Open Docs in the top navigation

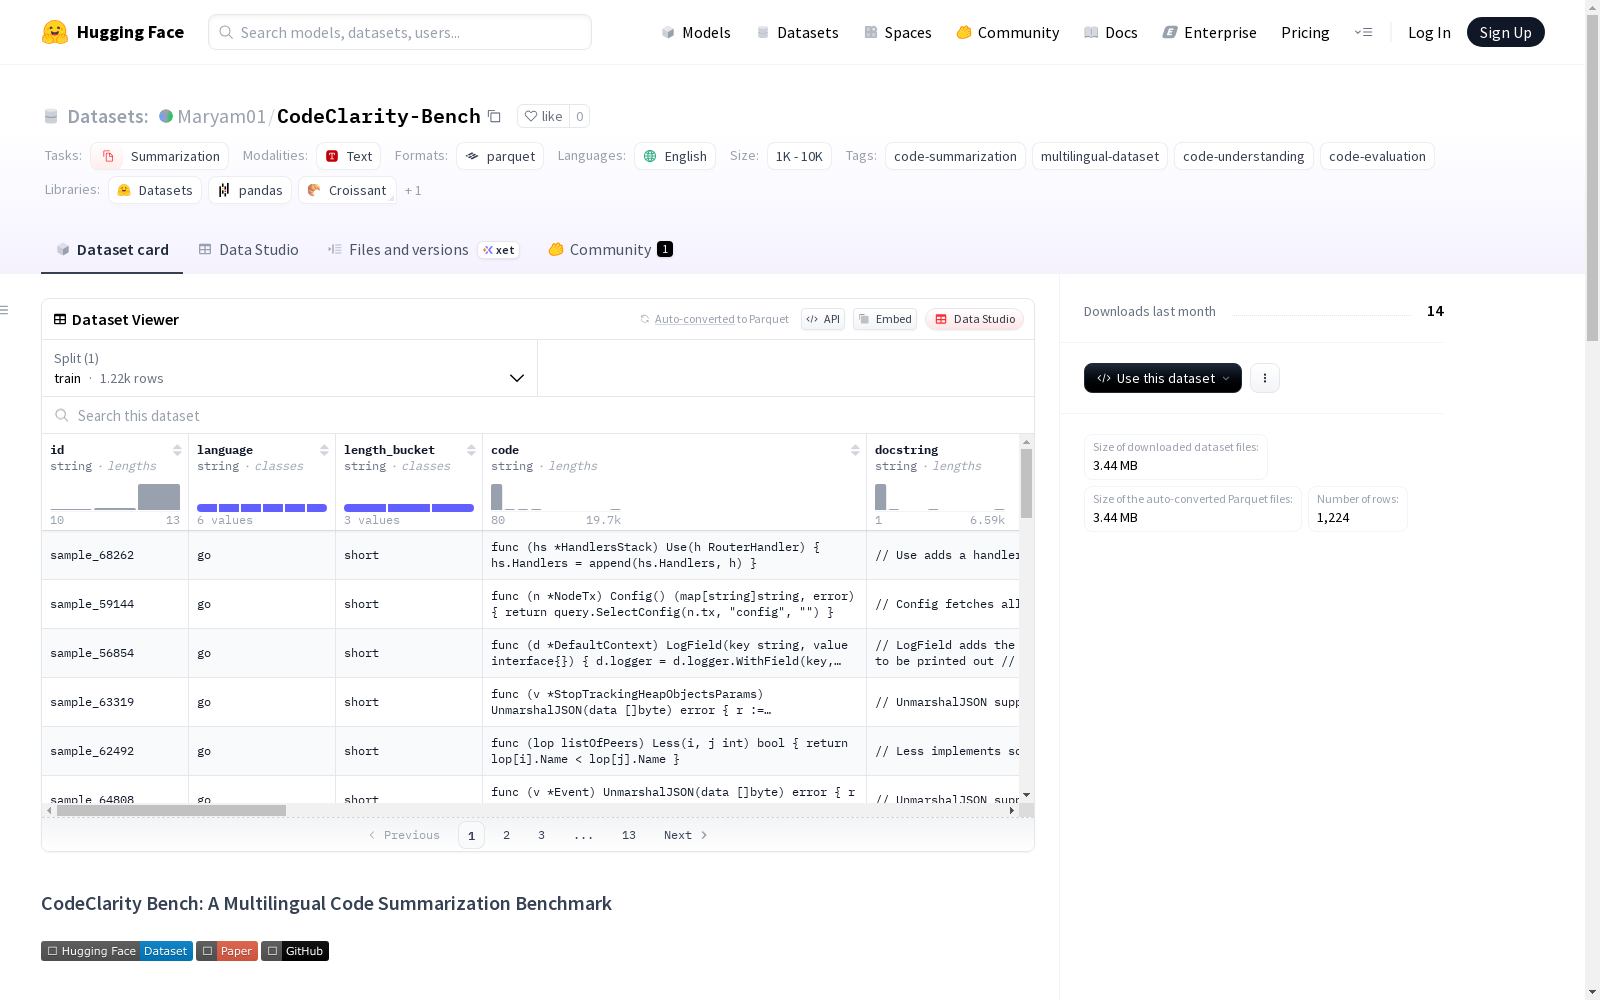point(1111,32)
